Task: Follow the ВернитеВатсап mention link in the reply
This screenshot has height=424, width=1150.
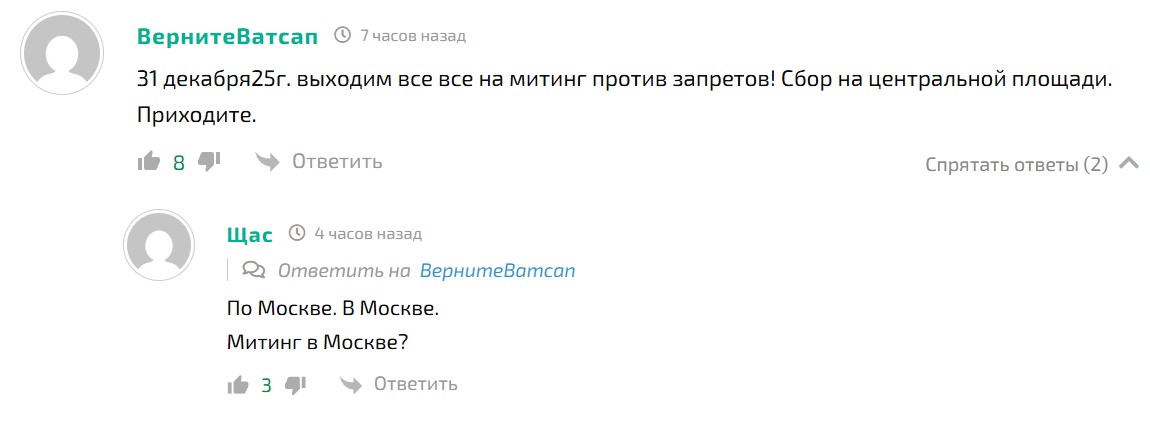Action: click(x=497, y=270)
